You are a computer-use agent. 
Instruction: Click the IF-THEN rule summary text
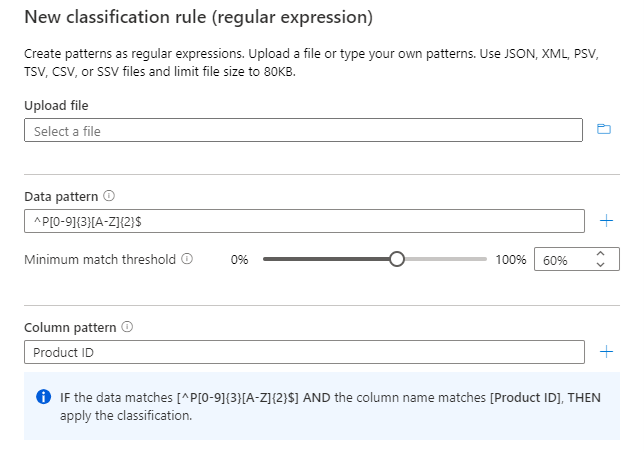pos(330,405)
